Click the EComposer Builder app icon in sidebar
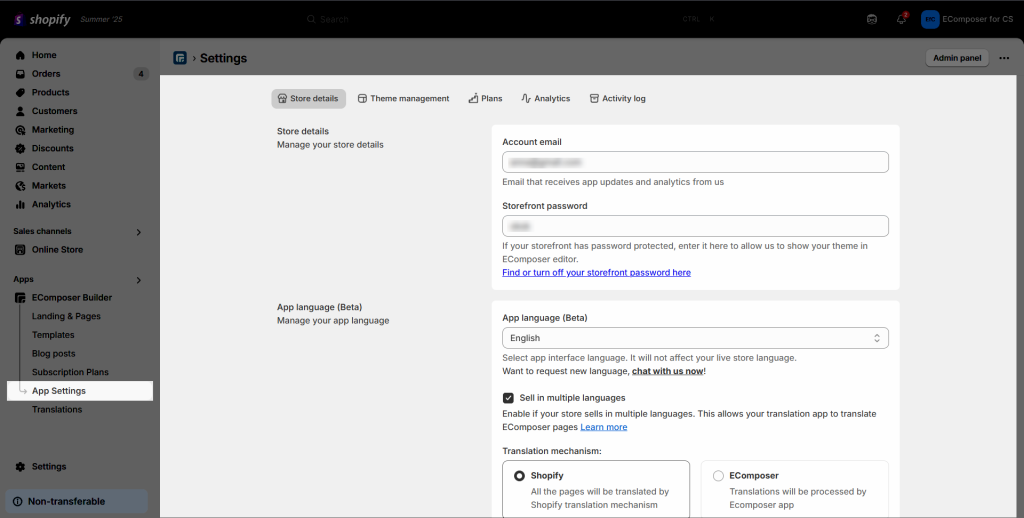Screen dimensions: 1024x518 pyautogui.click(x=20, y=298)
